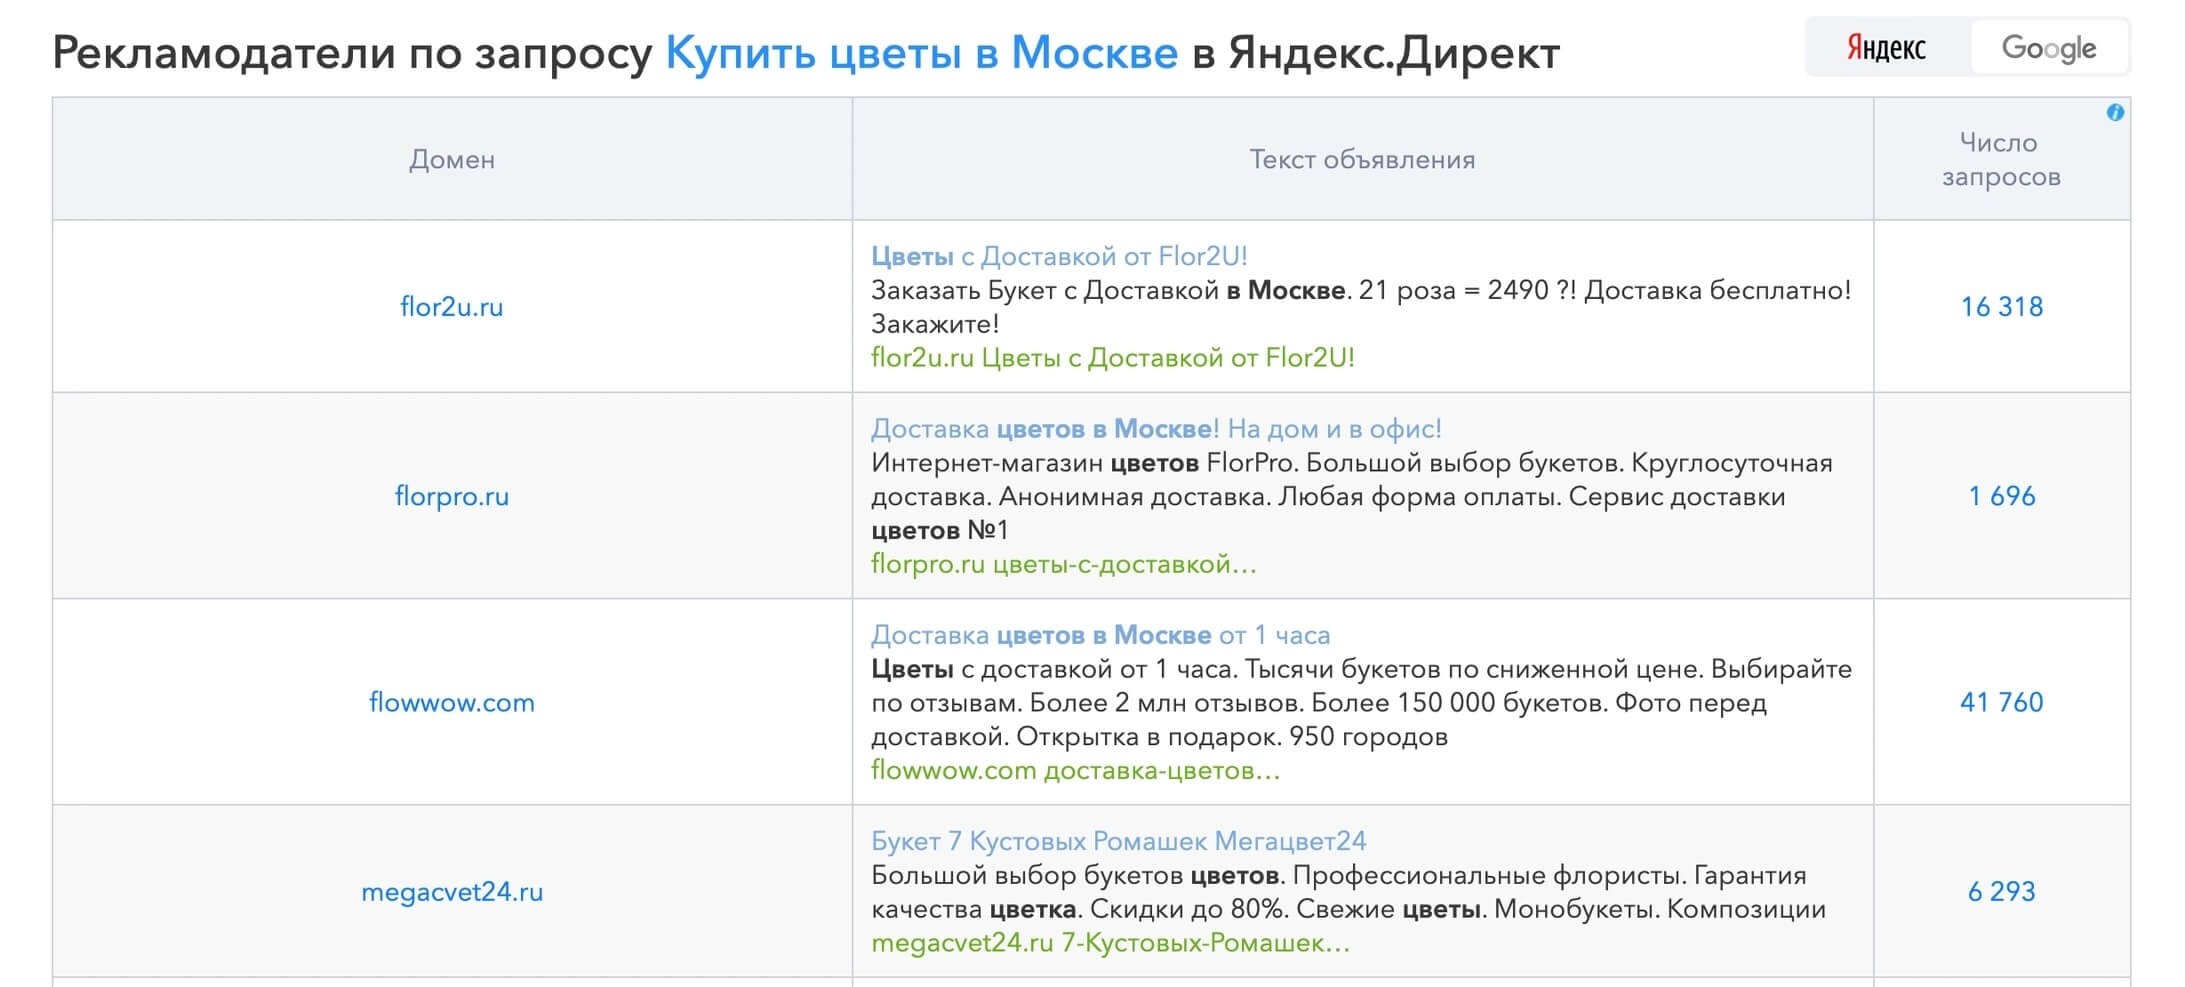Click the Домен column header
This screenshot has height=987, width=2185.
coord(452,159)
